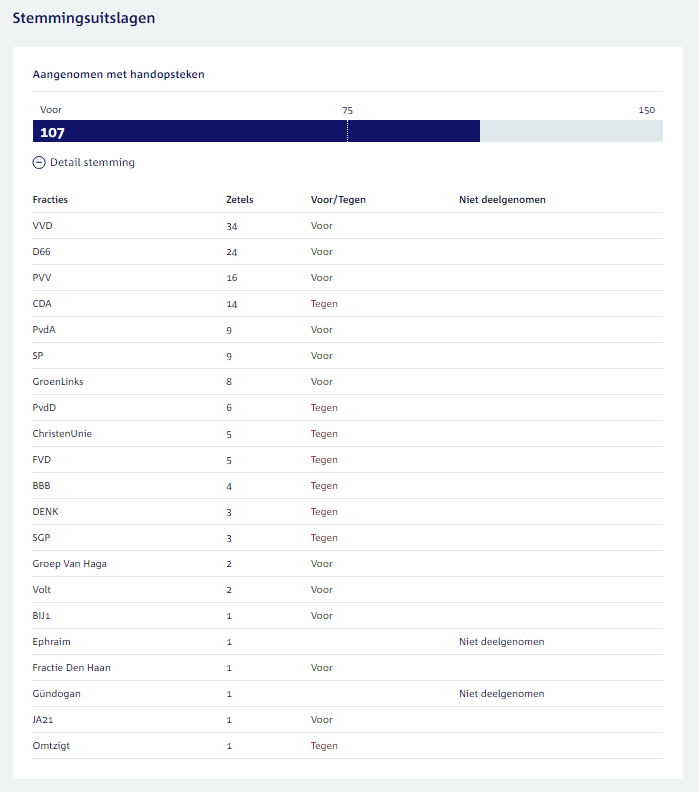Click the Tegen vote for Omtzigt
Screen dimensions: 699x792
pyautogui.click(x=324, y=746)
